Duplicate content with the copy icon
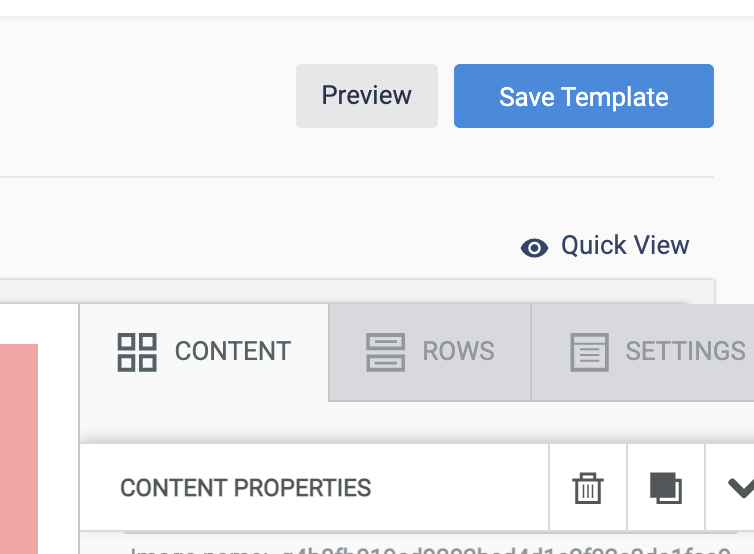Image resolution: width=754 pixels, height=554 pixels. click(x=666, y=488)
